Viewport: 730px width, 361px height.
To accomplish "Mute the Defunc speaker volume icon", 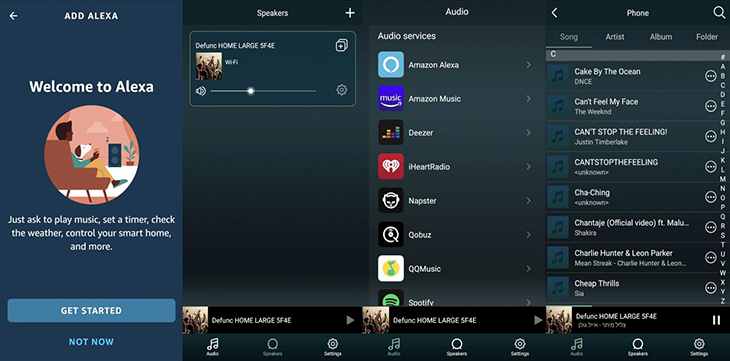I will pos(201,91).
